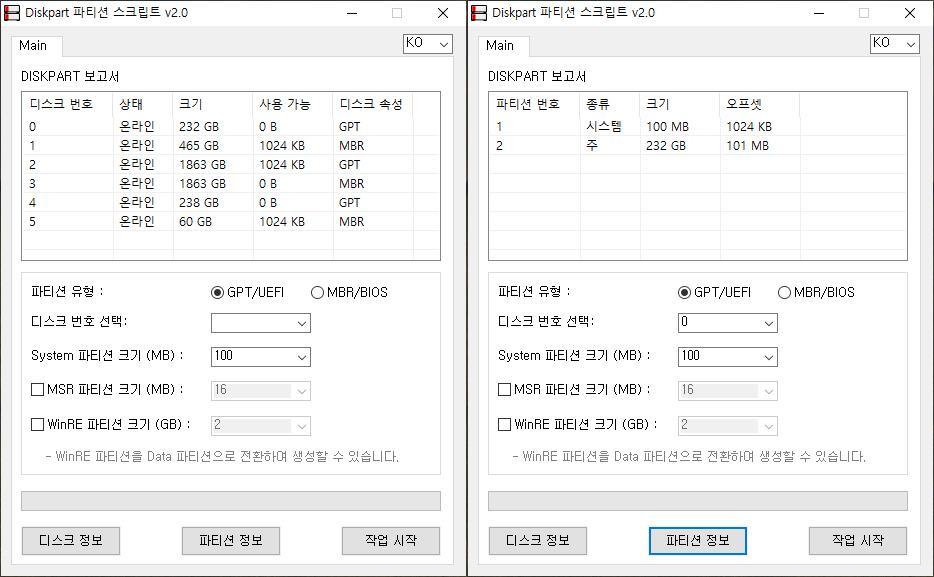Screen dimensions: 934x577
Task: Click the app icon in left window title bar
Action: point(11,13)
